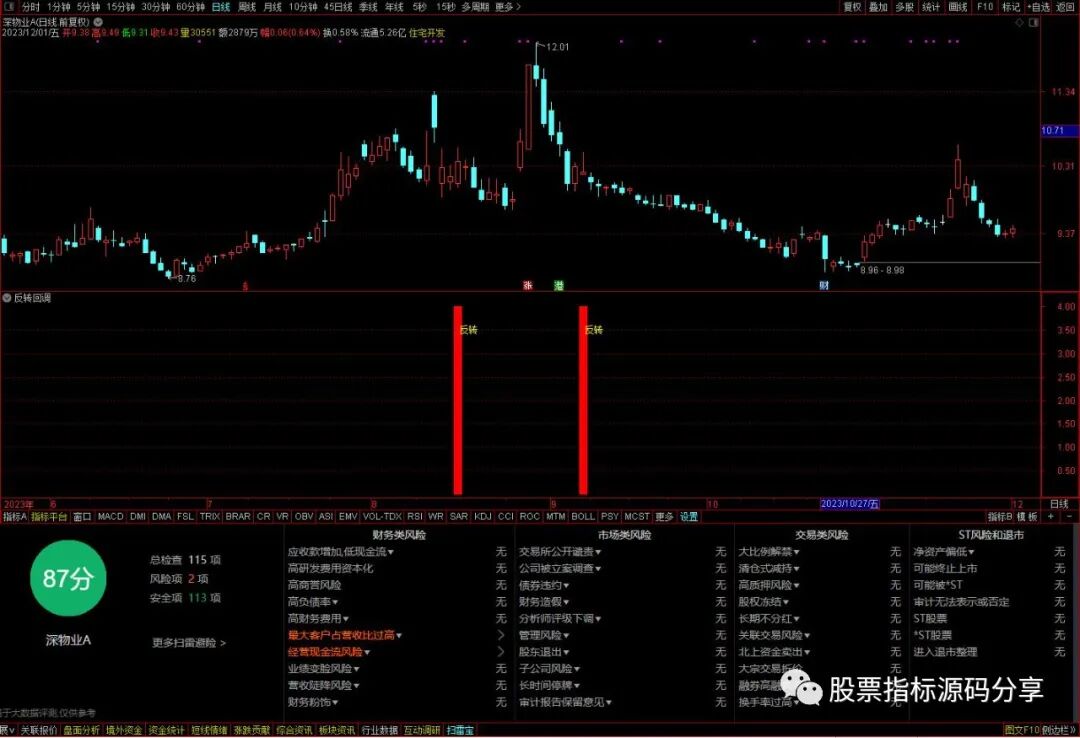Select the 日线 period tab
This screenshot has height=738, width=1080.
click(x=220, y=7)
